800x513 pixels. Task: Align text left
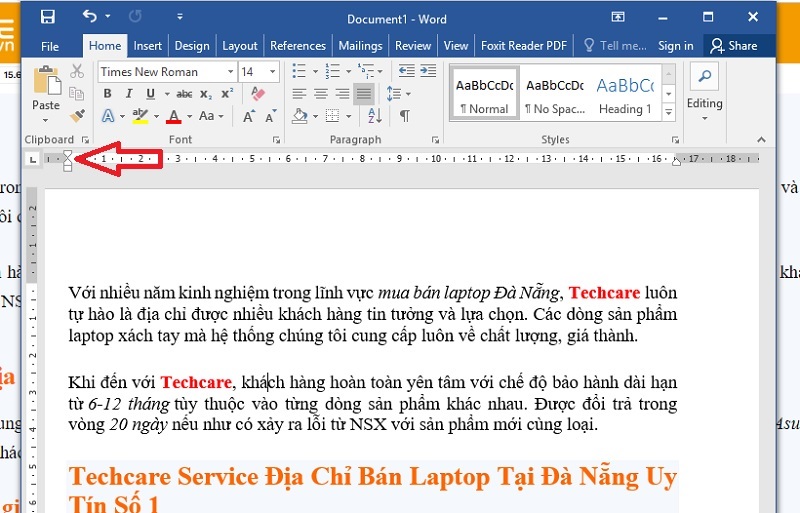[x=299, y=94]
